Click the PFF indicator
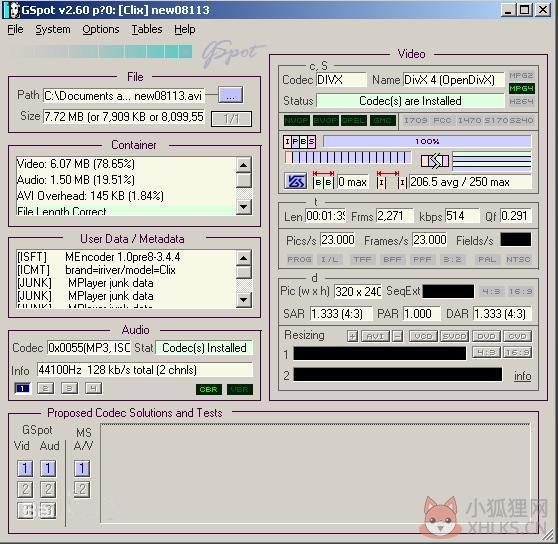Image resolution: width=558 pixels, height=544 pixels. [422, 259]
